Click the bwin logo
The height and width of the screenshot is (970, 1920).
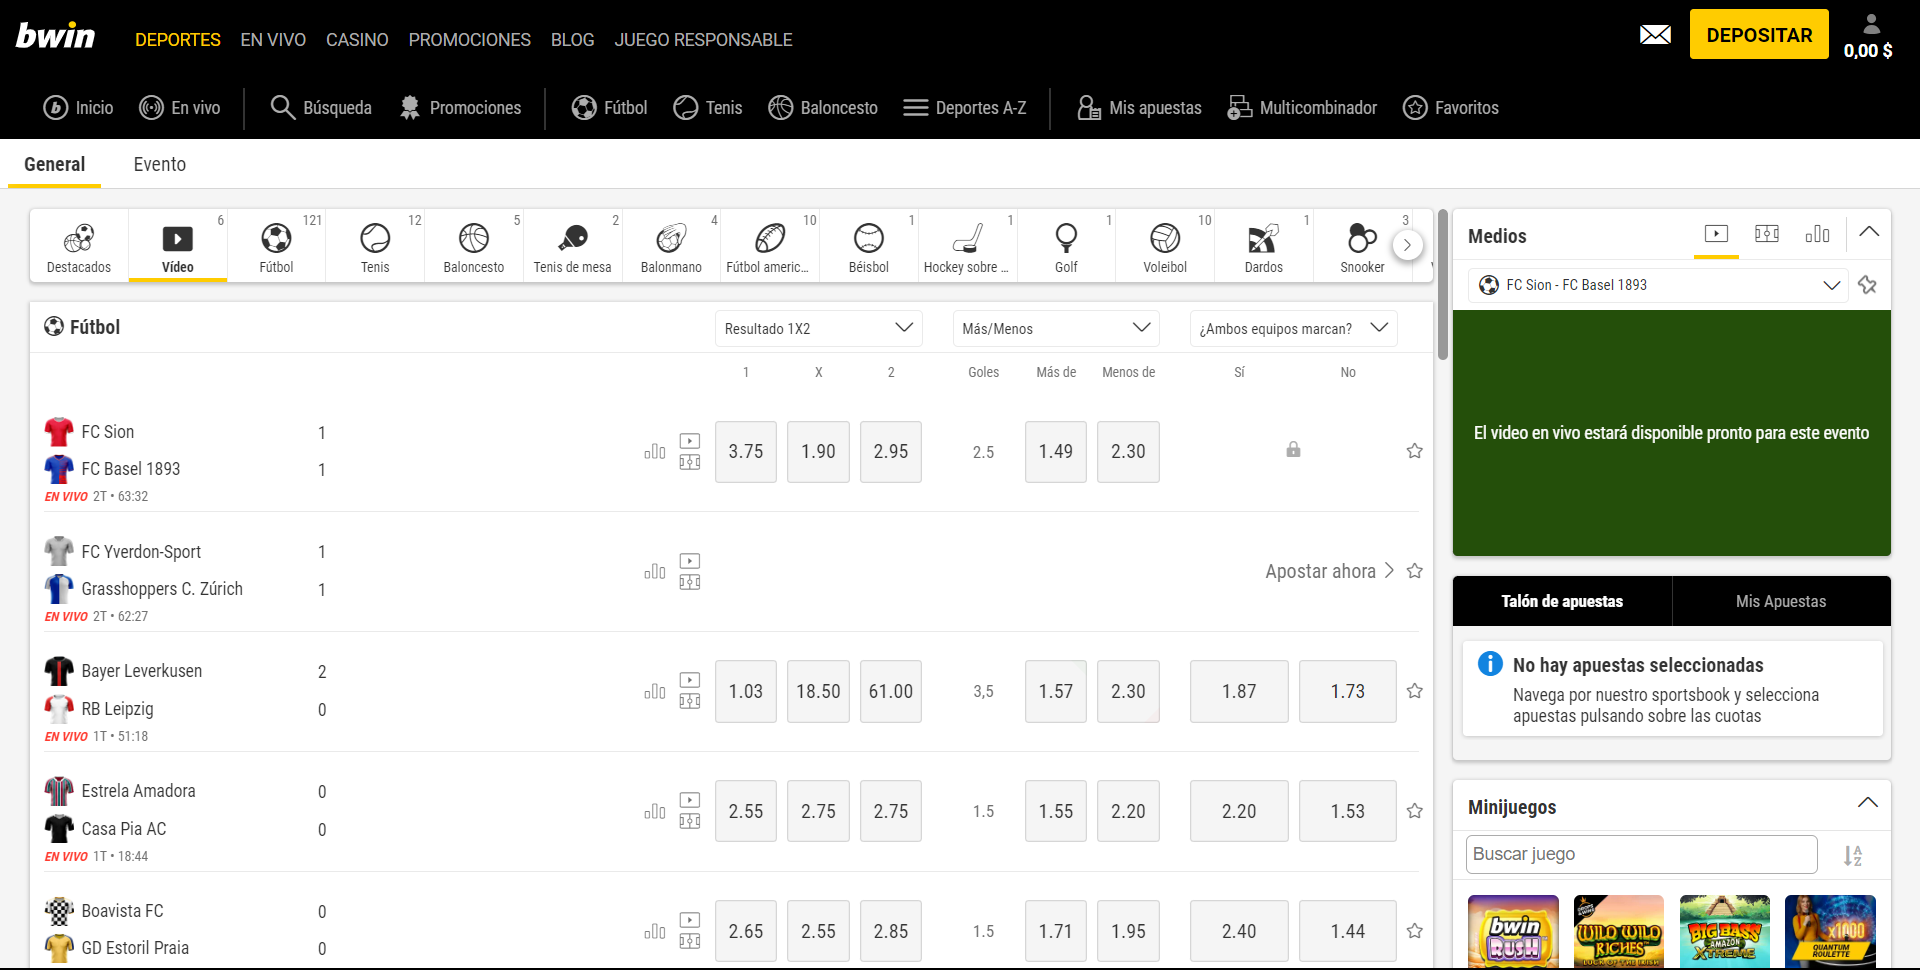pos(55,36)
